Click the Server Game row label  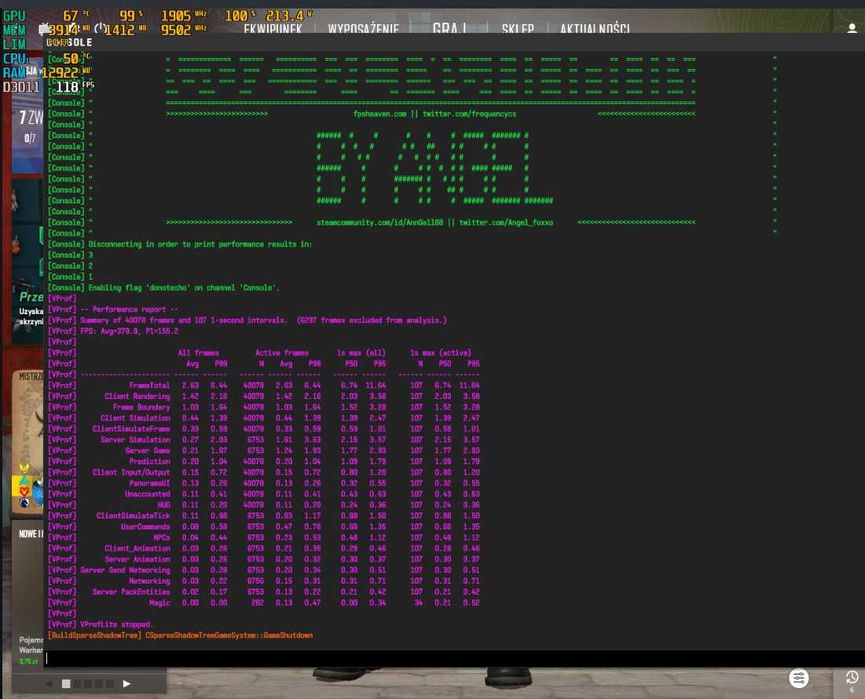click(x=147, y=450)
